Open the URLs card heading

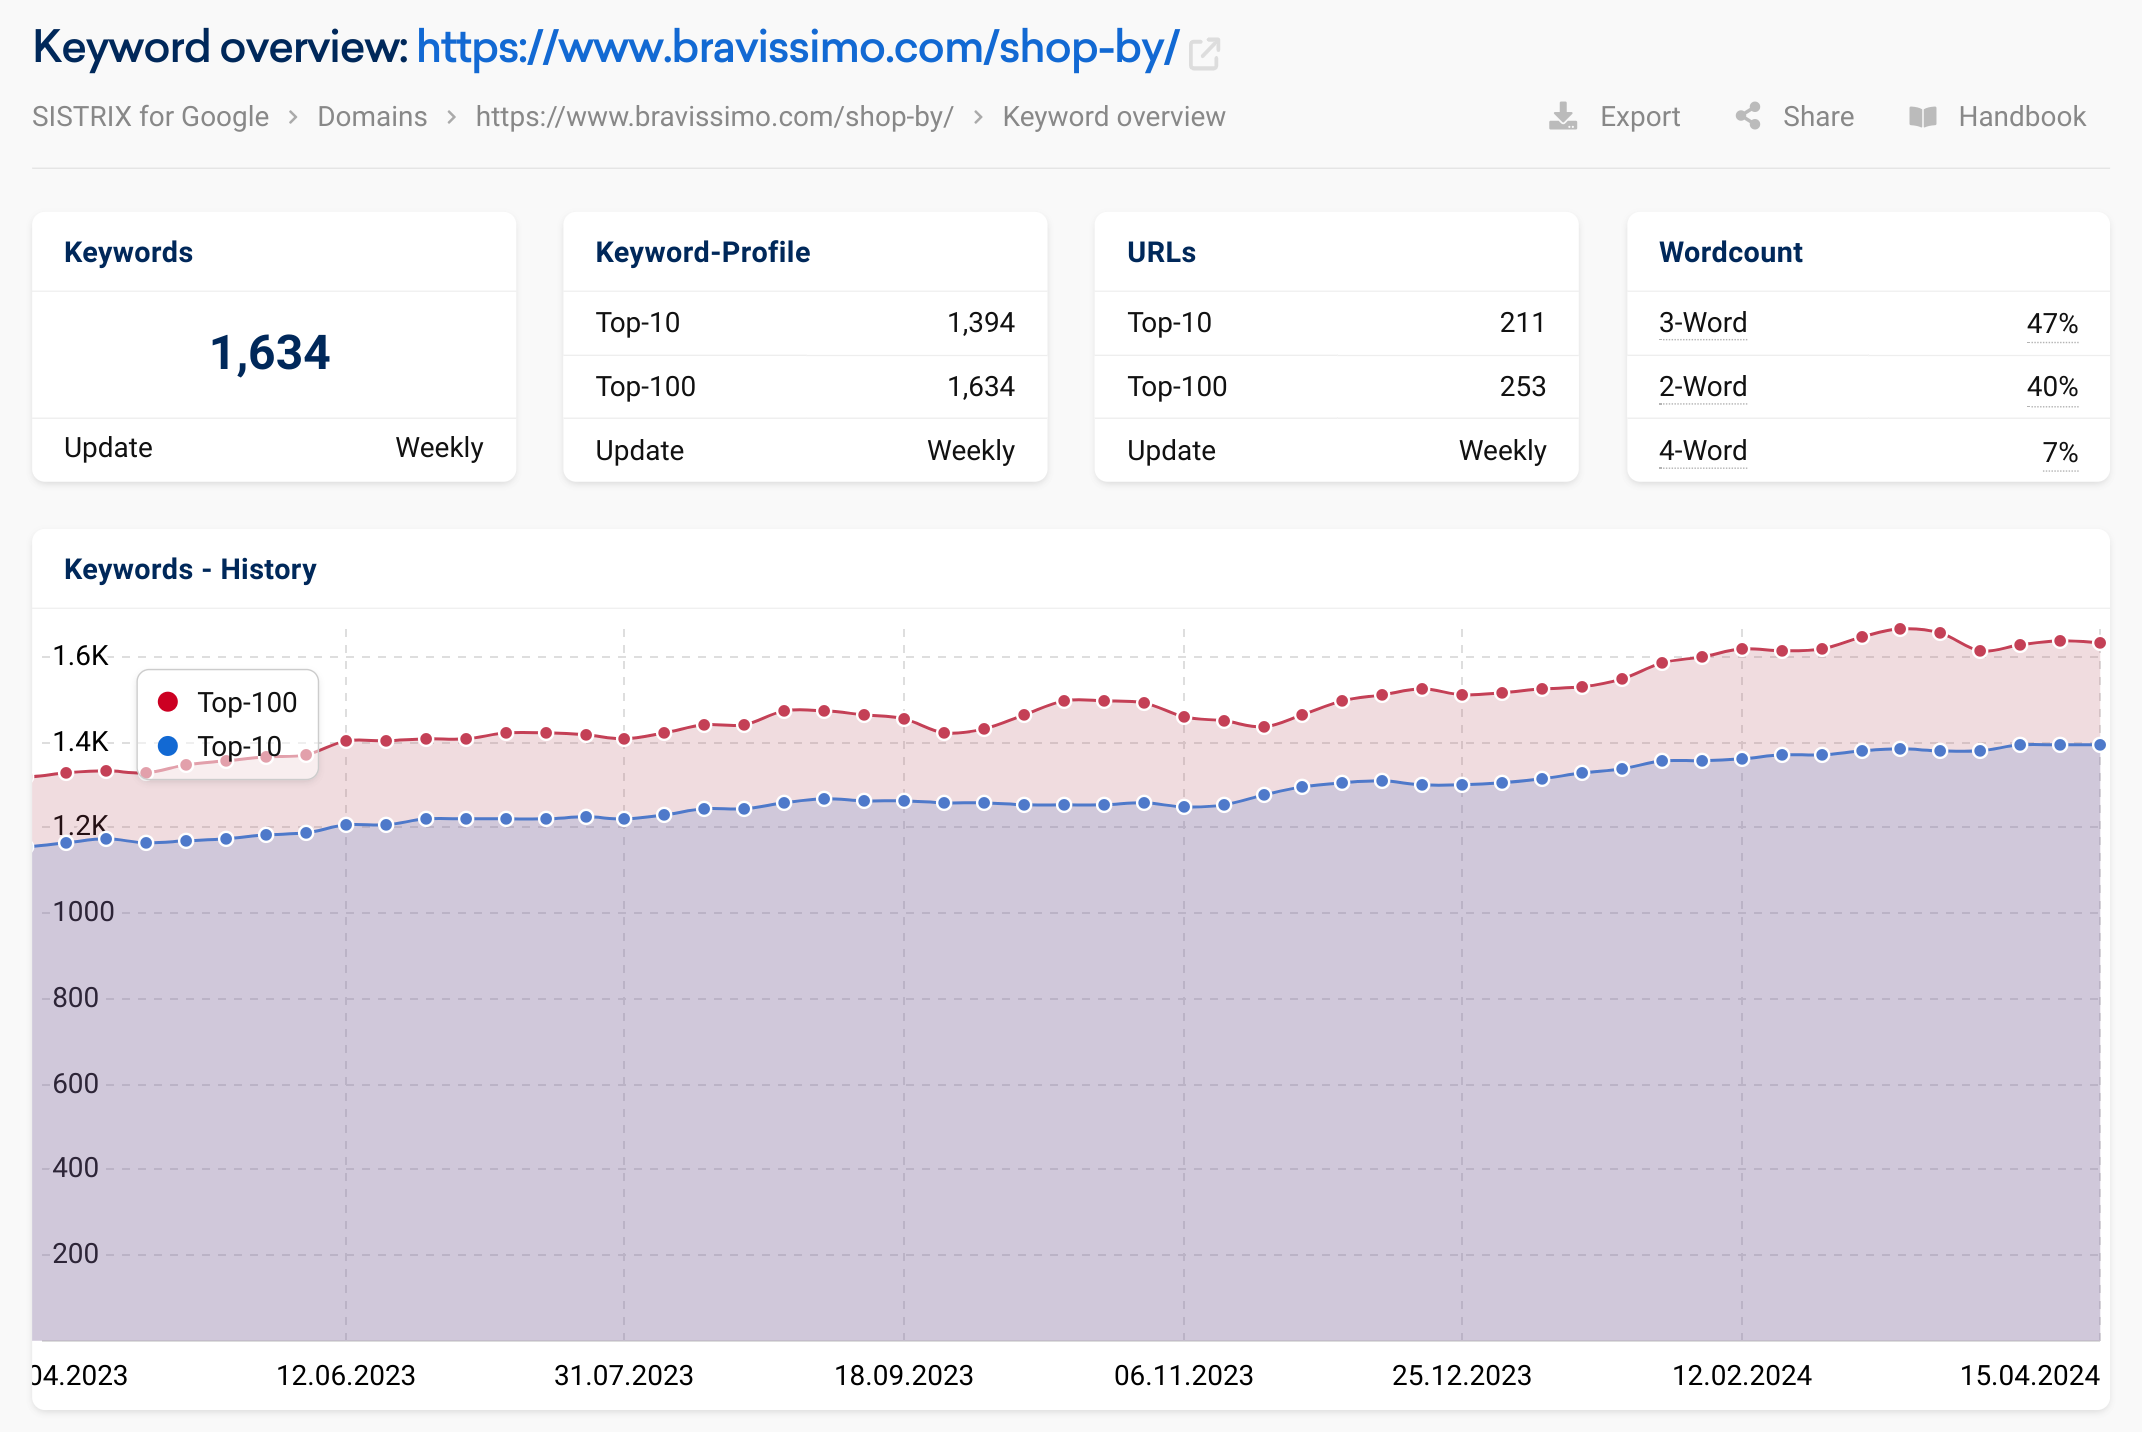[x=1161, y=252]
